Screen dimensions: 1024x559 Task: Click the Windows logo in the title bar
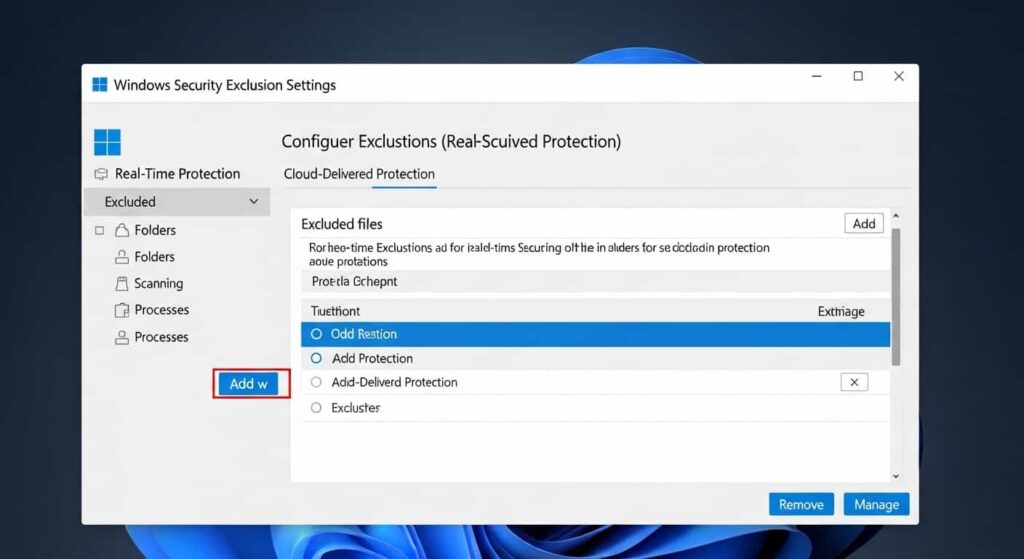tap(100, 85)
